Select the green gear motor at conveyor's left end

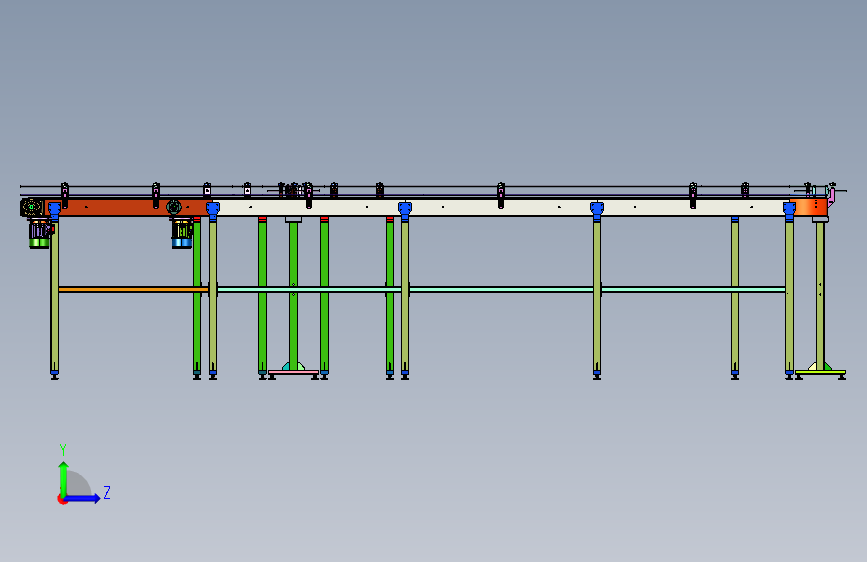click(x=39, y=233)
